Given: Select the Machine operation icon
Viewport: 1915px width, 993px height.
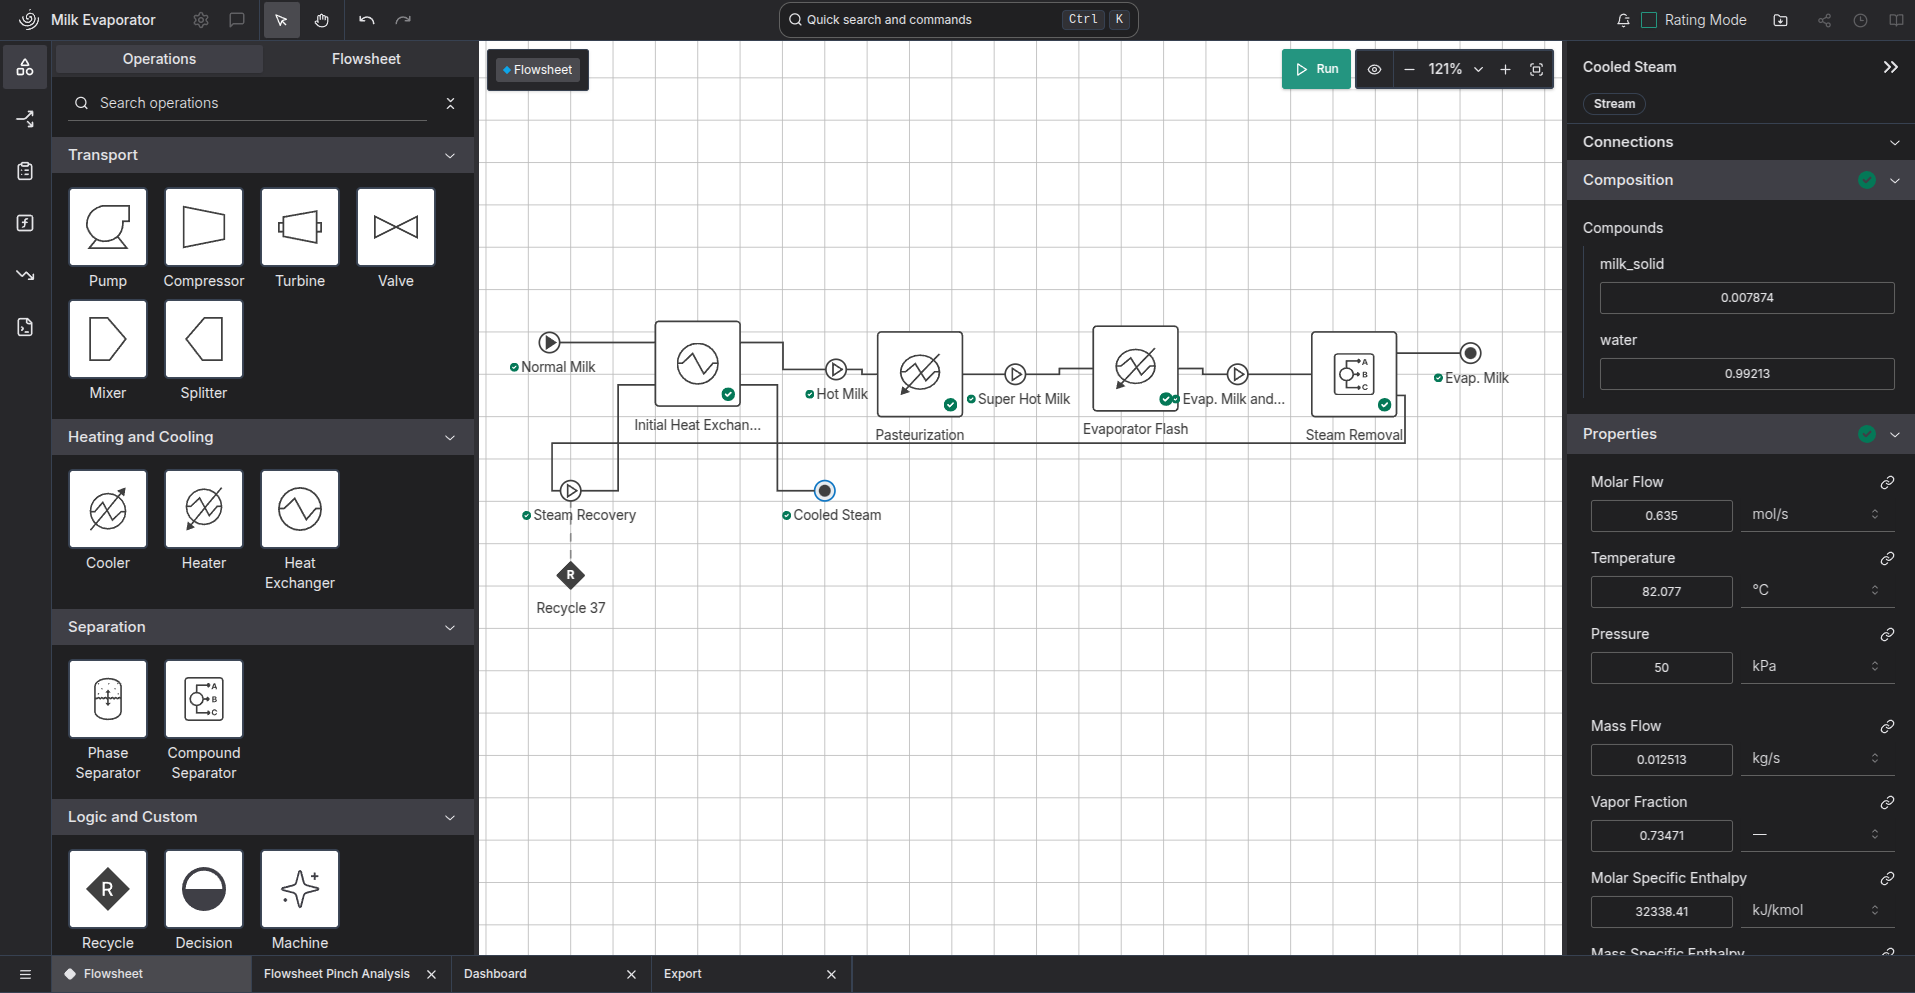Looking at the screenshot, I should click(300, 889).
